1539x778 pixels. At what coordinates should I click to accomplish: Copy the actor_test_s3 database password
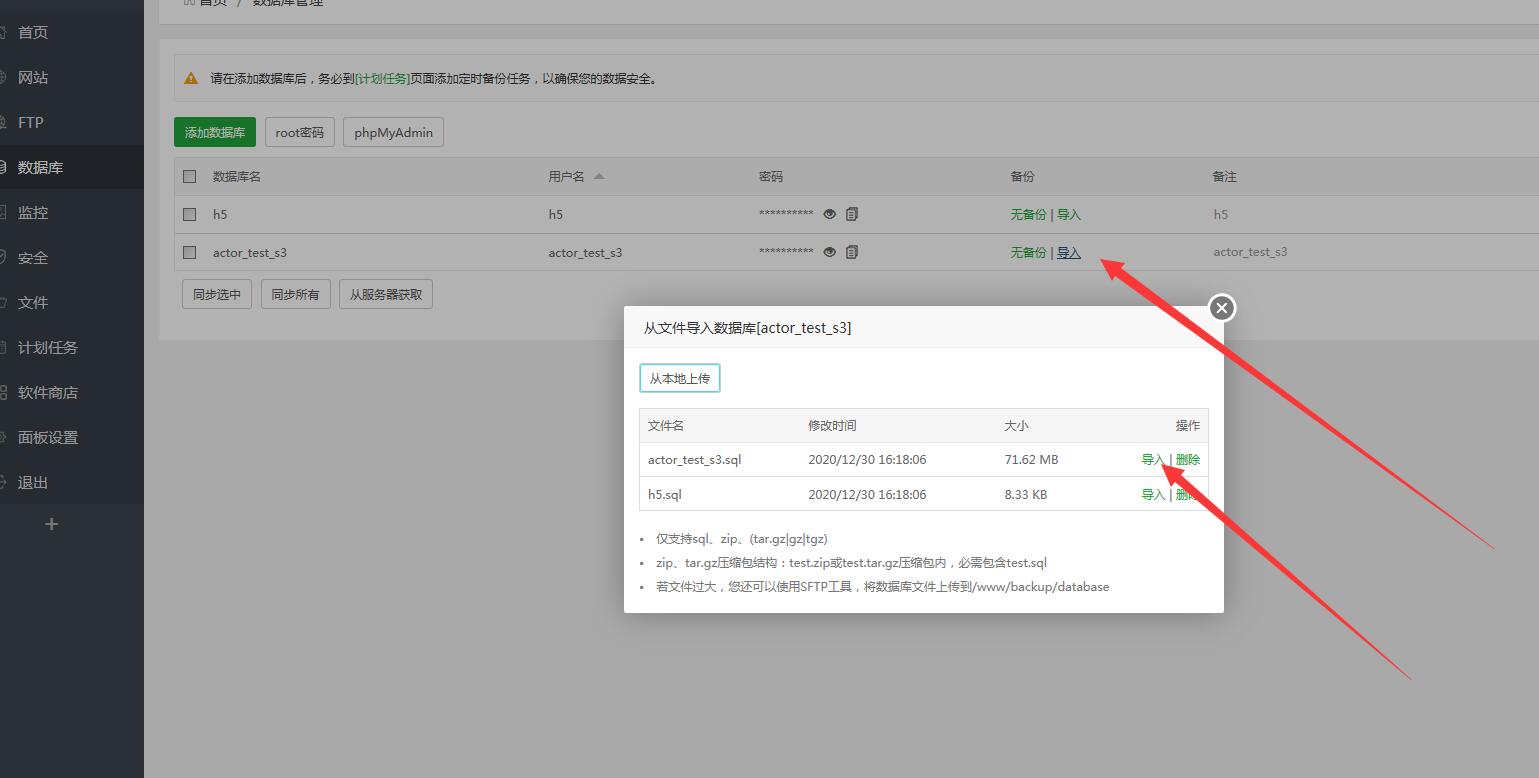click(852, 252)
